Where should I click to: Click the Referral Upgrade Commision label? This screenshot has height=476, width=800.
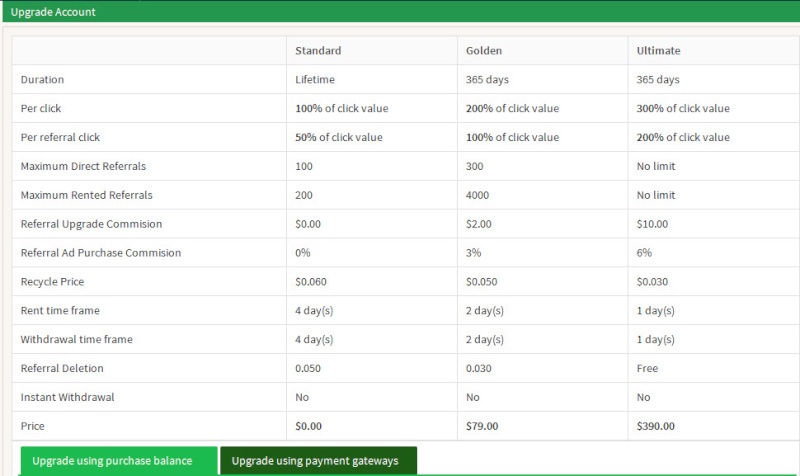pos(91,224)
